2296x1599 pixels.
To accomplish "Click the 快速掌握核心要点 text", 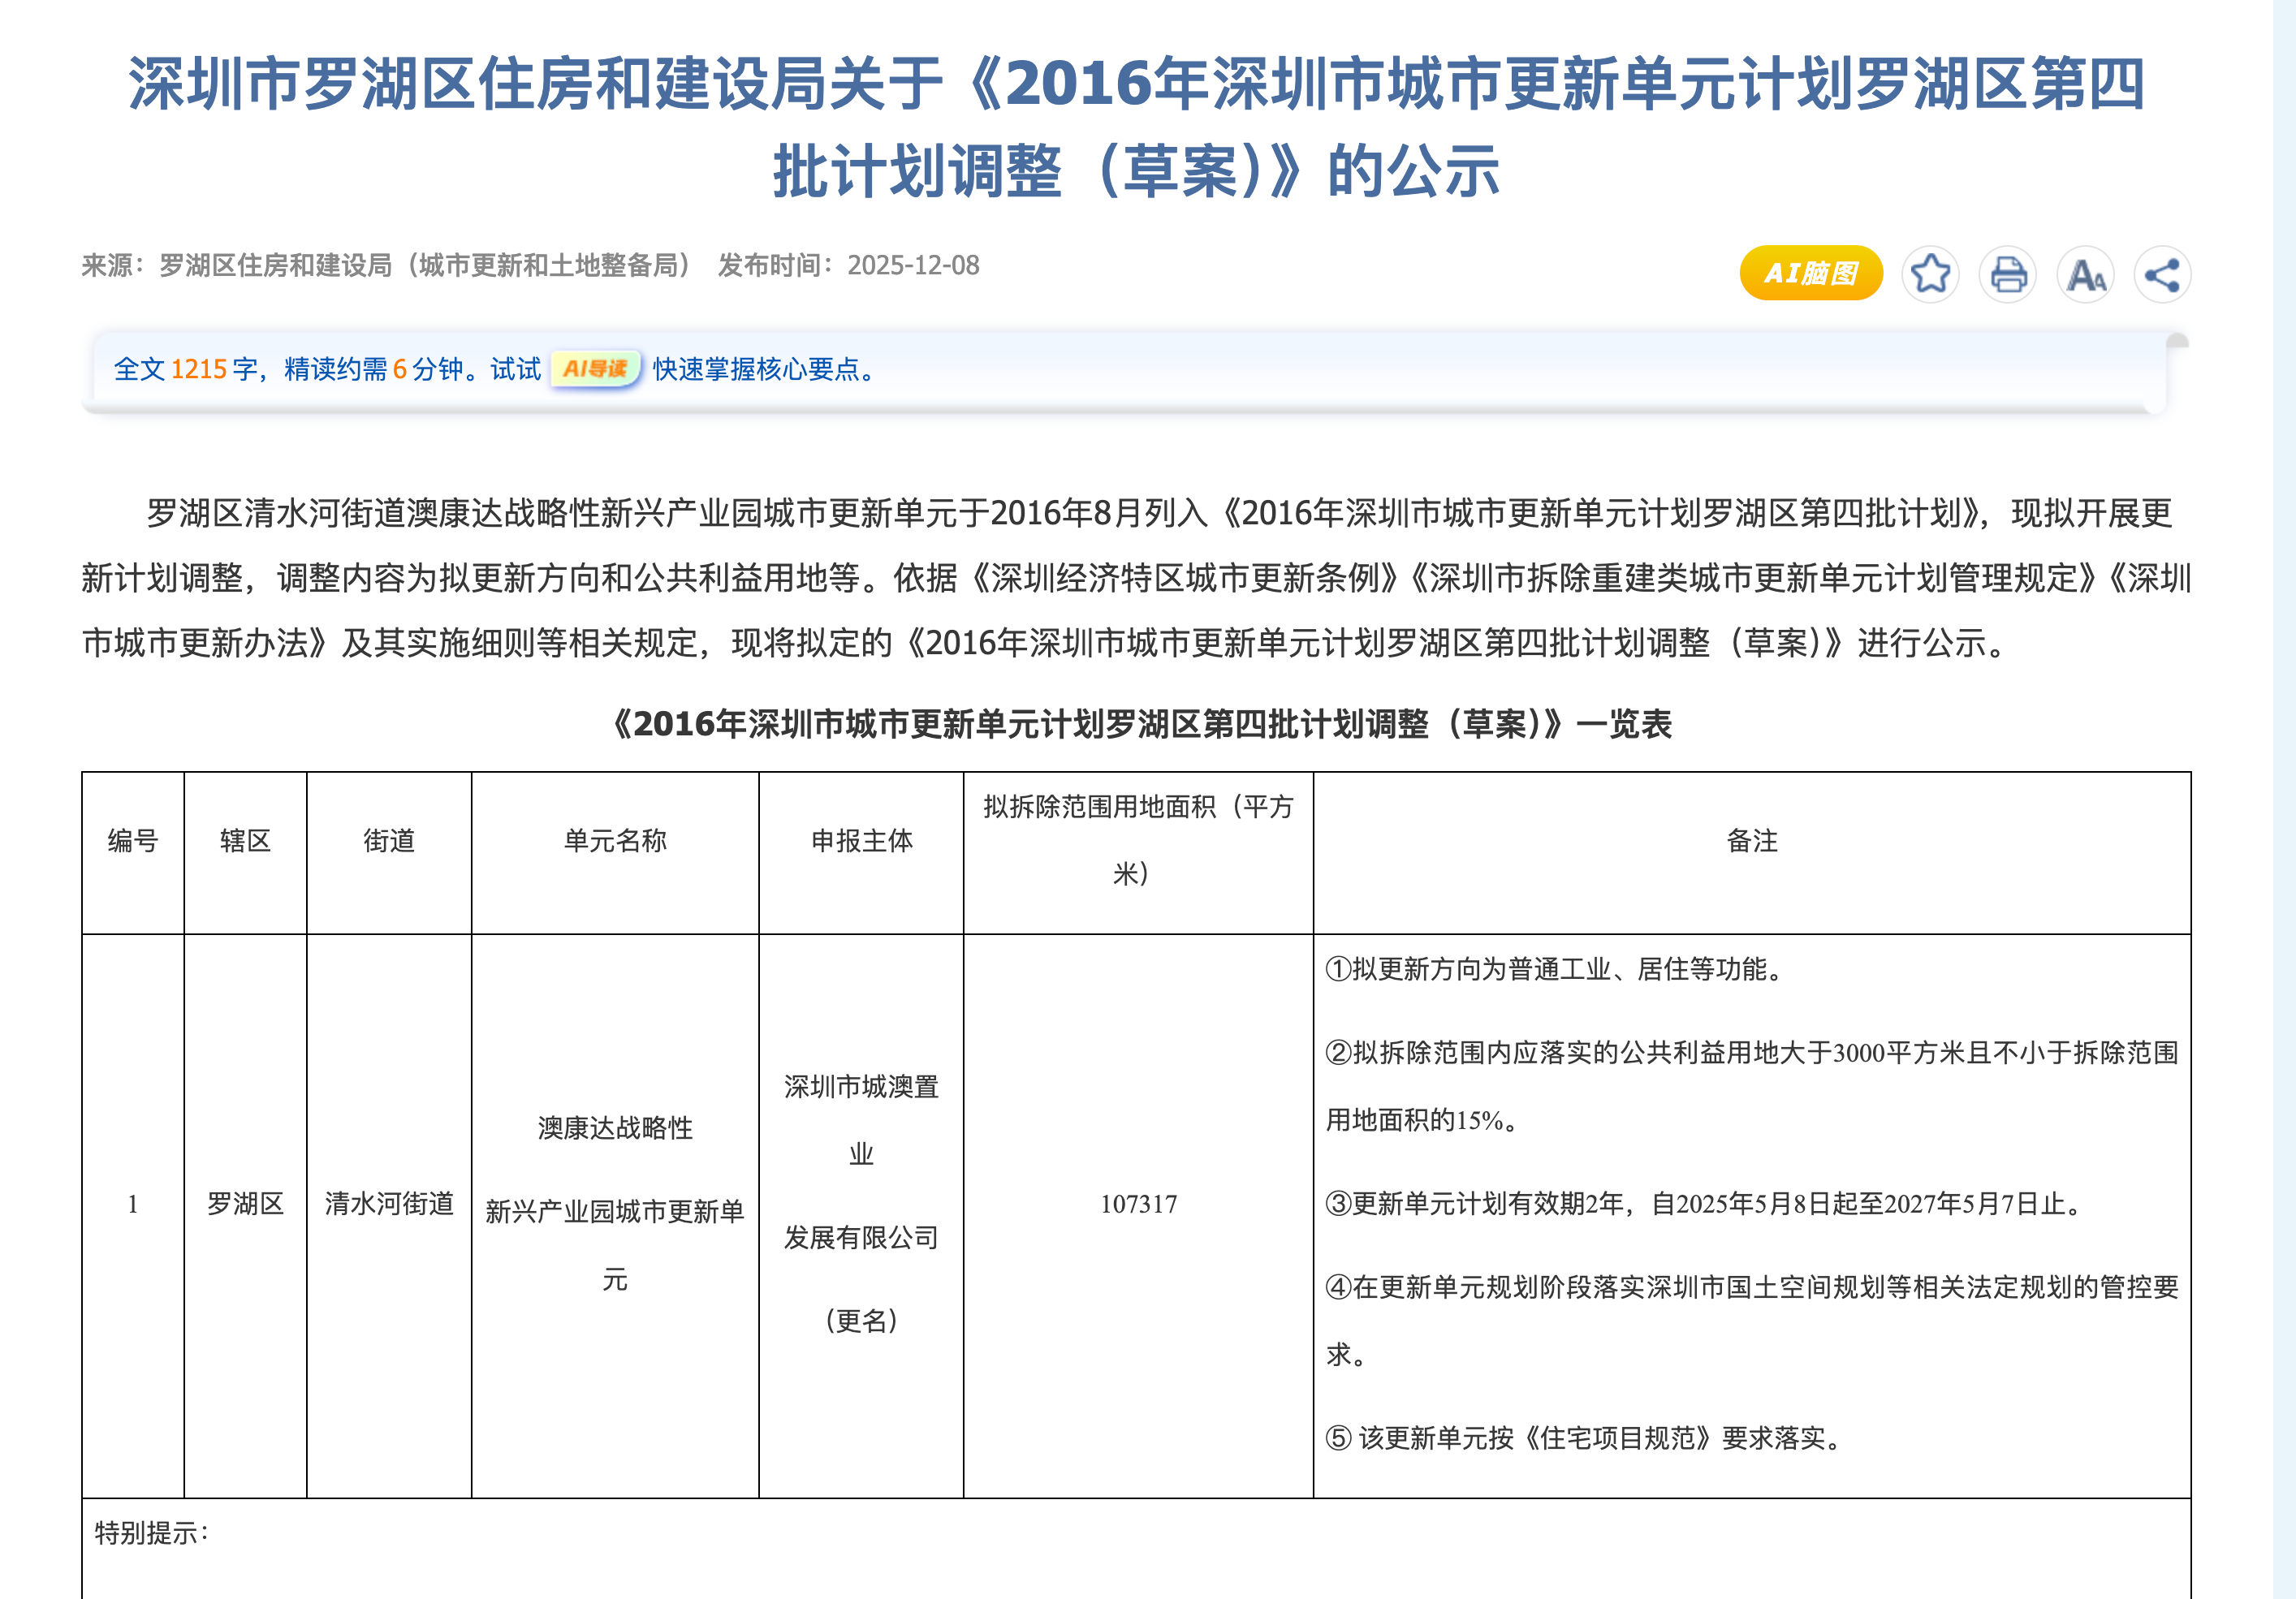I will (x=756, y=369).
